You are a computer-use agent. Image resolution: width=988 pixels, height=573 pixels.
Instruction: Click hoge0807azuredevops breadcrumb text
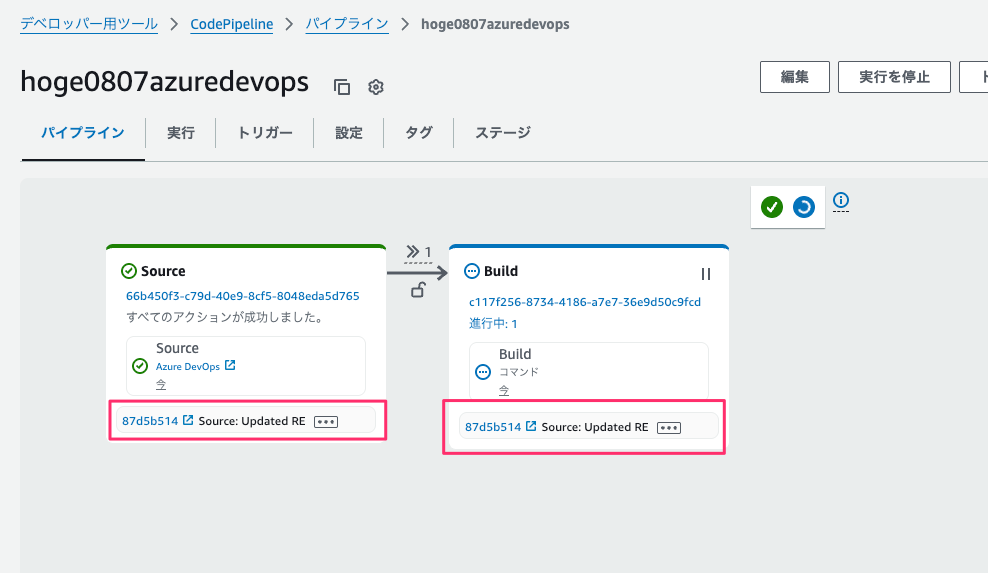click(495, 24)
